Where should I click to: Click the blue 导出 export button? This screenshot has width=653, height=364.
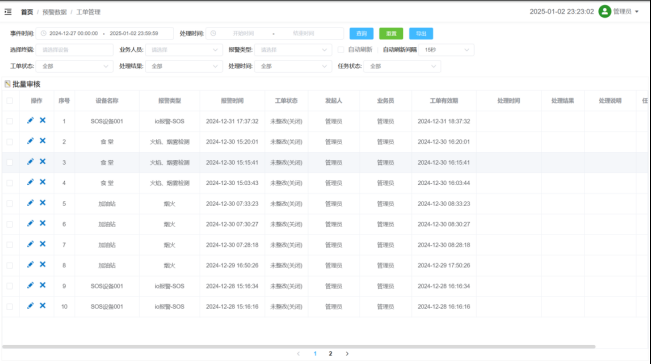[x=421, y=33]
